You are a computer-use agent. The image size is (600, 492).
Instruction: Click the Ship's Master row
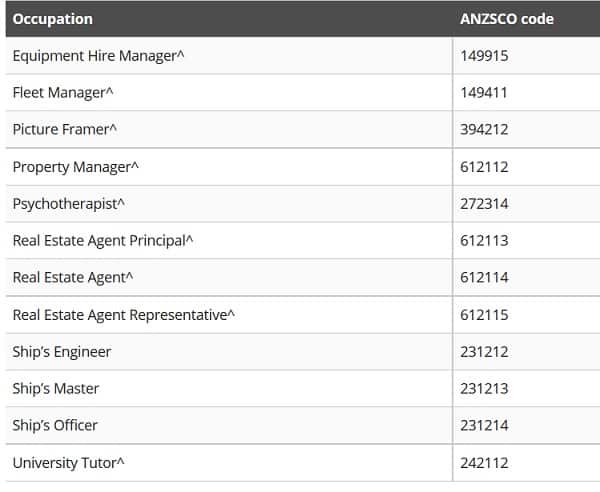click(x=303, y=389)
